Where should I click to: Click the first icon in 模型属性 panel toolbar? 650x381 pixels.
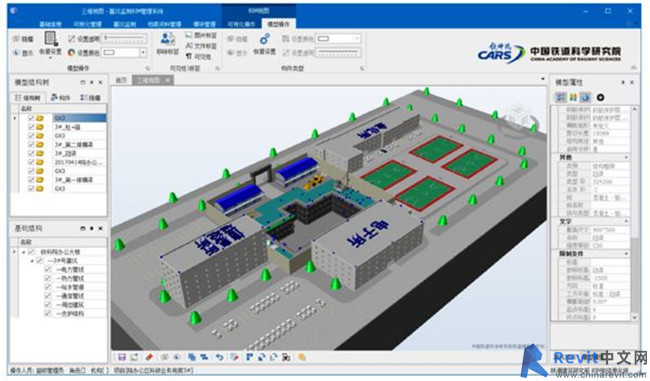[x=560, y=97]
